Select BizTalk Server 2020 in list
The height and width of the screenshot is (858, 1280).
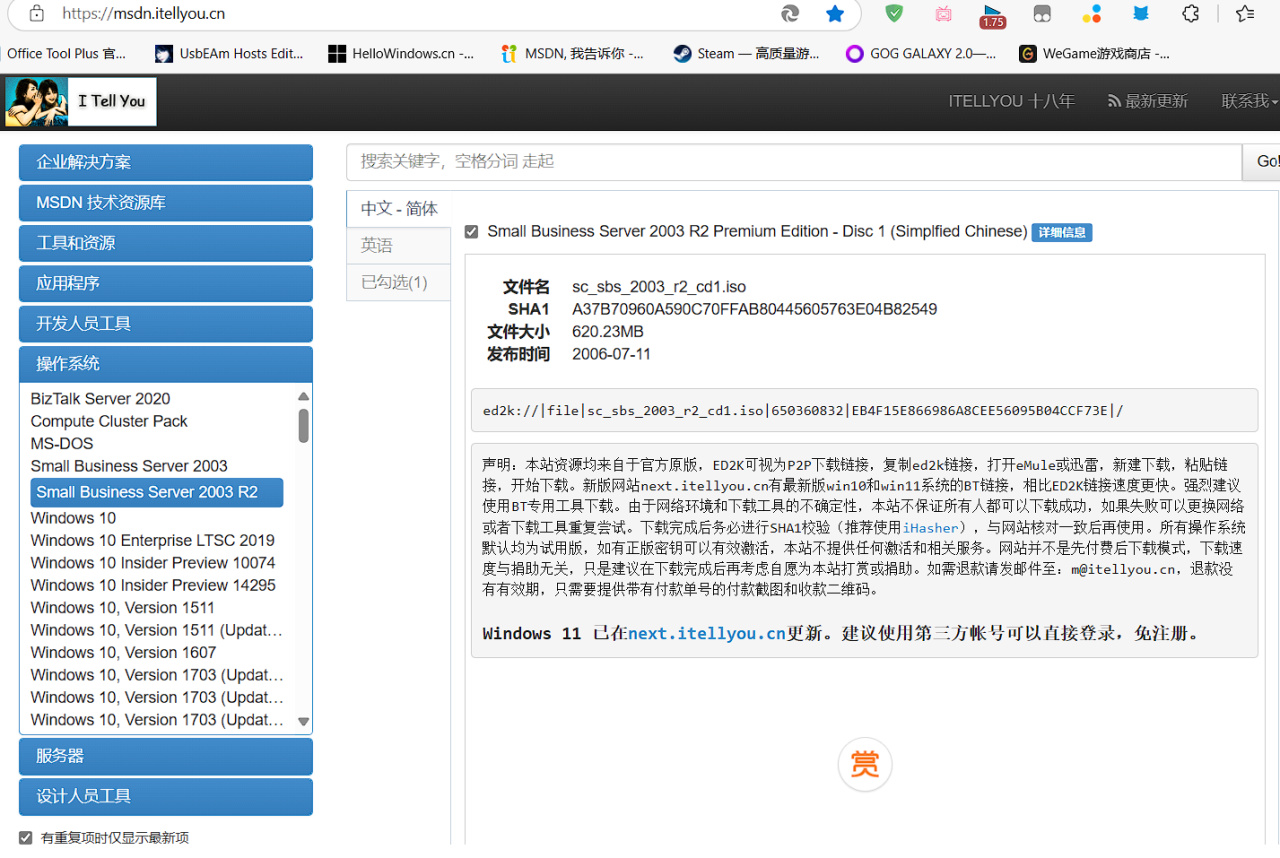coord(101,399)
